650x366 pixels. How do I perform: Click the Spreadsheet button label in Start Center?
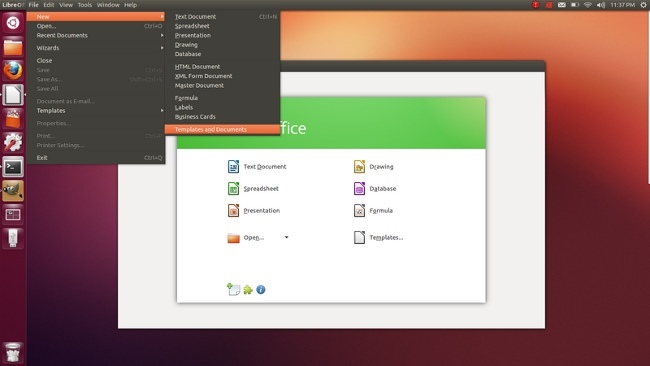point(261,189)
